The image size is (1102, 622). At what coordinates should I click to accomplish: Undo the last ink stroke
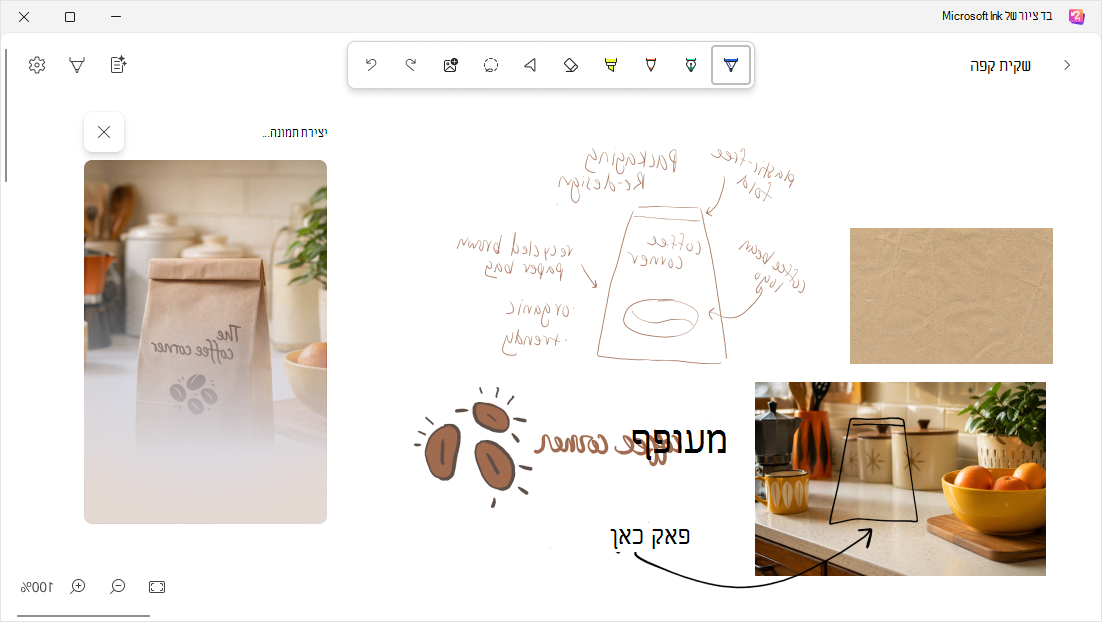tap(371, 65)
